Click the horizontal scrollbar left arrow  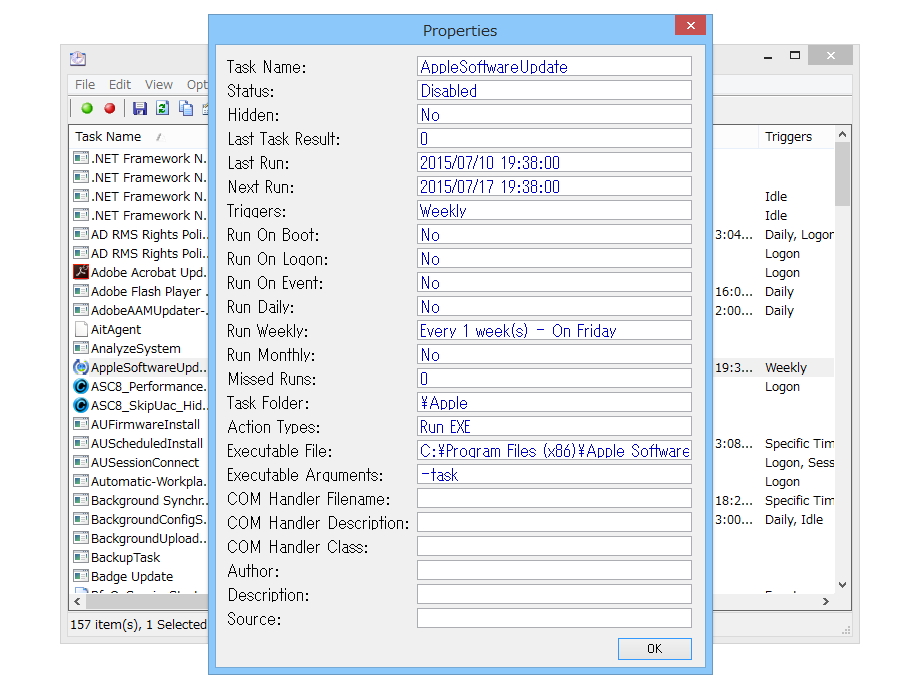click(x=77, y=601)
